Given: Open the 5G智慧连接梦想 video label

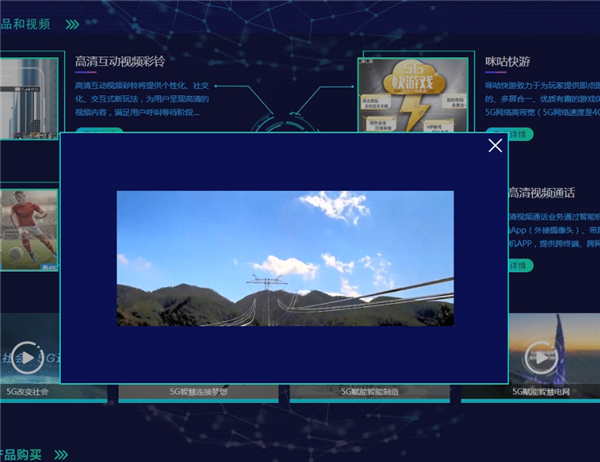Looking at the screenshot, I should click(199, 392).
